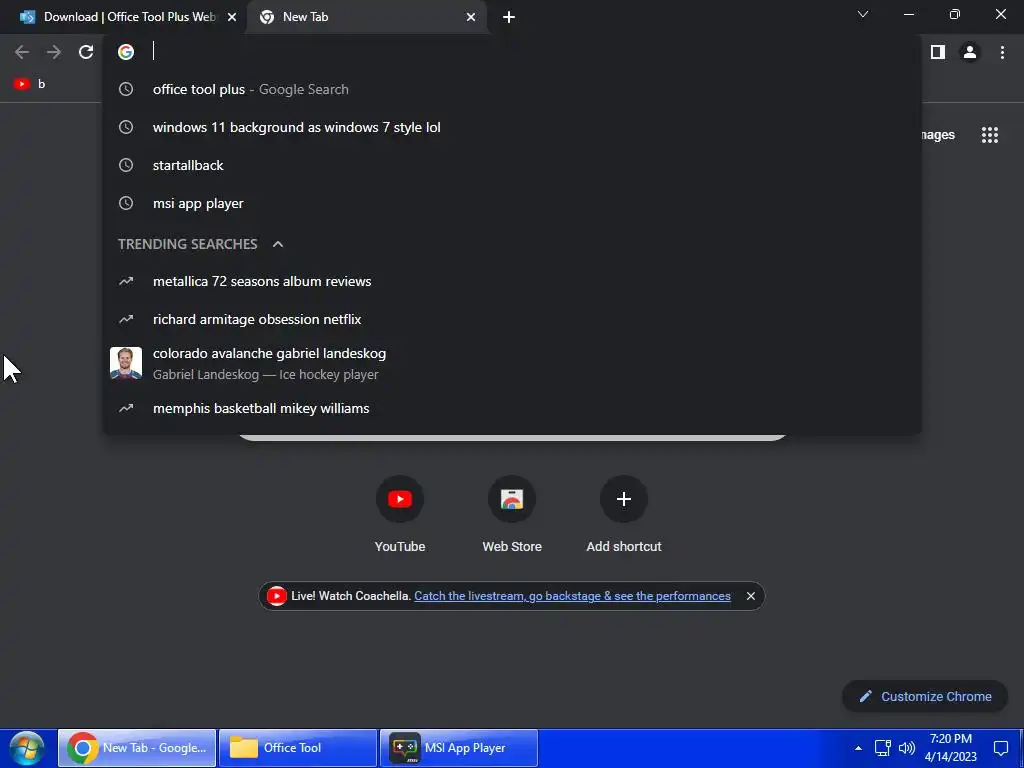
Task: Select the New Tab tab
Action: pyautogui.click(x=368, y=17)
